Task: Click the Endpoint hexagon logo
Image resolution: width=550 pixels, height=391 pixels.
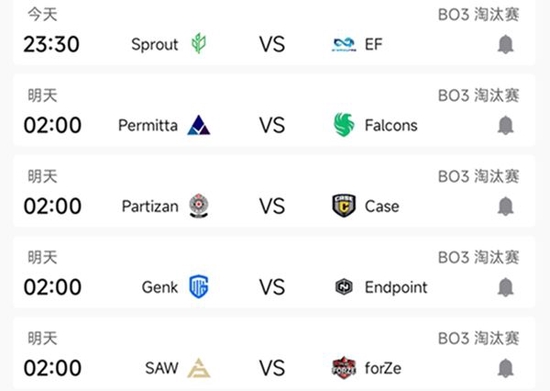Action: 344,287
